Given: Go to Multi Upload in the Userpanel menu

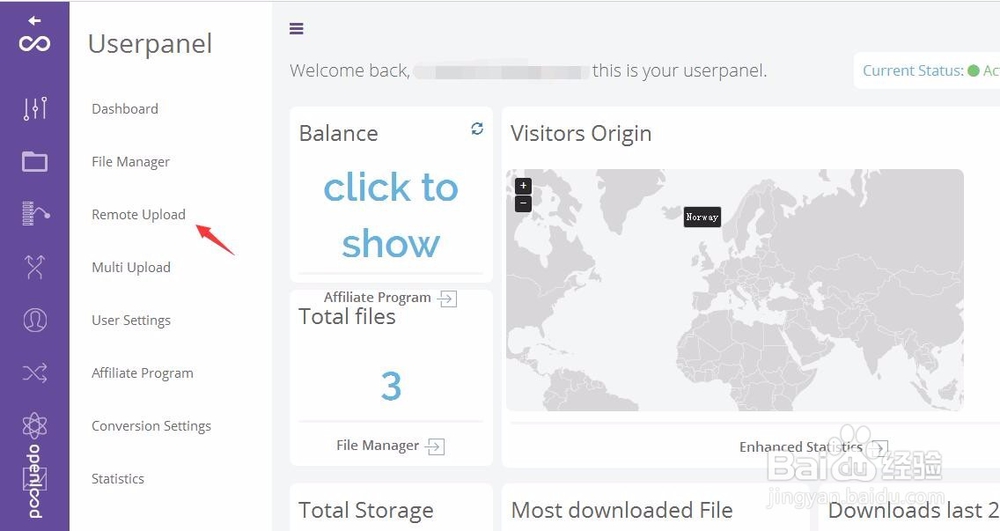Looking at the screenshot, I should 131,267.
